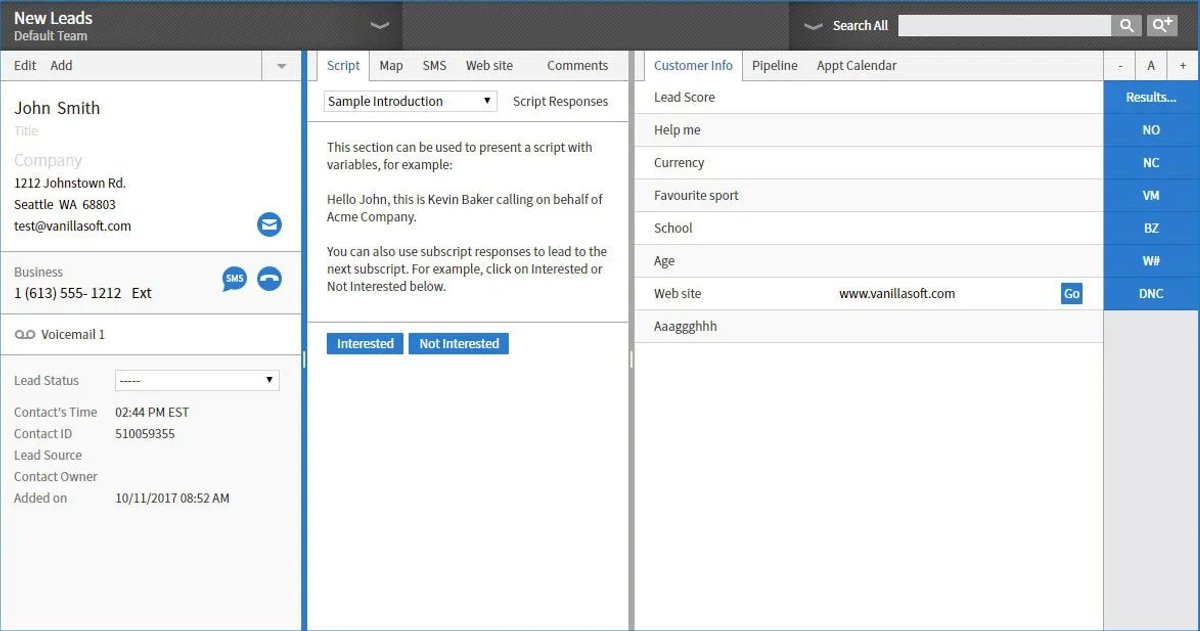Click the Go button beside the web site
Screen dimensions: 1200x631
pyautogui.click(x=1071, y=294)
